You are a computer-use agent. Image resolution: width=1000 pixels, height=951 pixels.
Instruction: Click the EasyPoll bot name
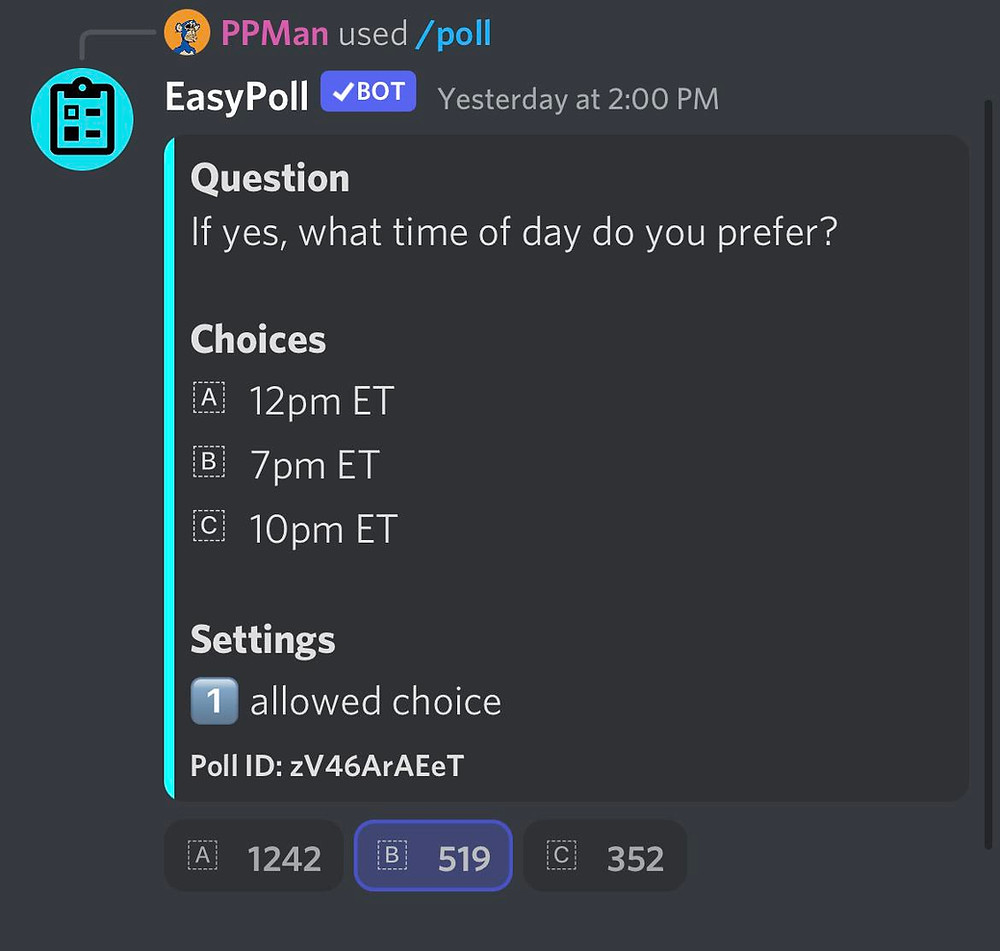[237, 97]
